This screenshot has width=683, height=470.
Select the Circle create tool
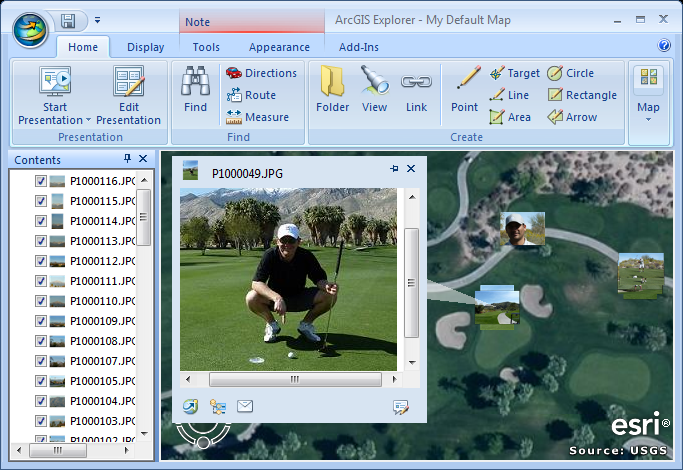pyautogui.click(x=570, y=73)
